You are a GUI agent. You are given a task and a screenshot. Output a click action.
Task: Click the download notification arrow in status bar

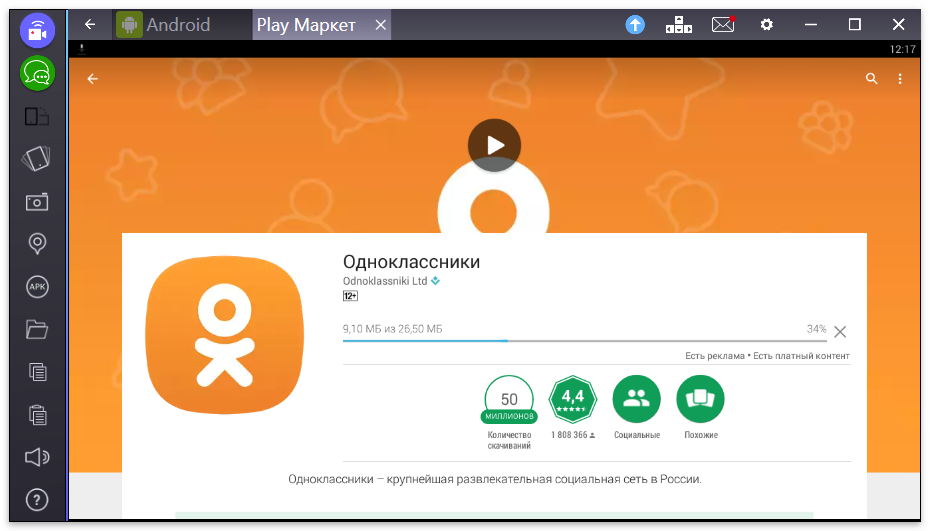coord(81,49)
